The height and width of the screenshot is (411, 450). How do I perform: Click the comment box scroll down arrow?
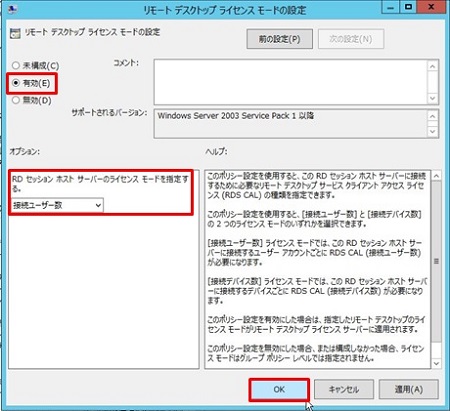432,98
